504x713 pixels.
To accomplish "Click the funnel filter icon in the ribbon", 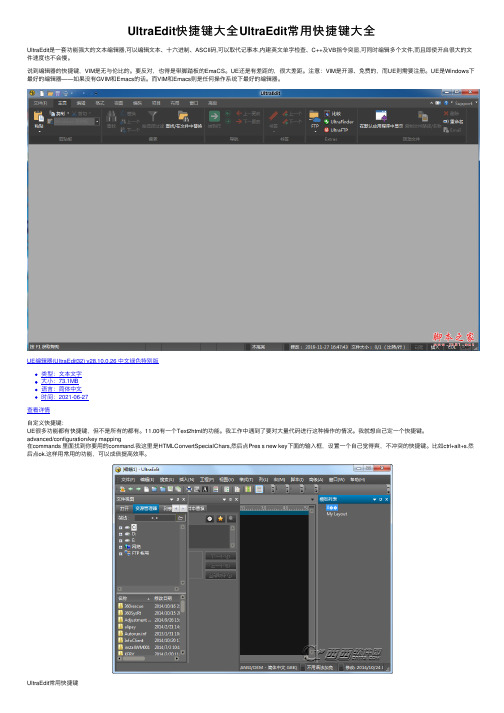I will pos(153,116).
